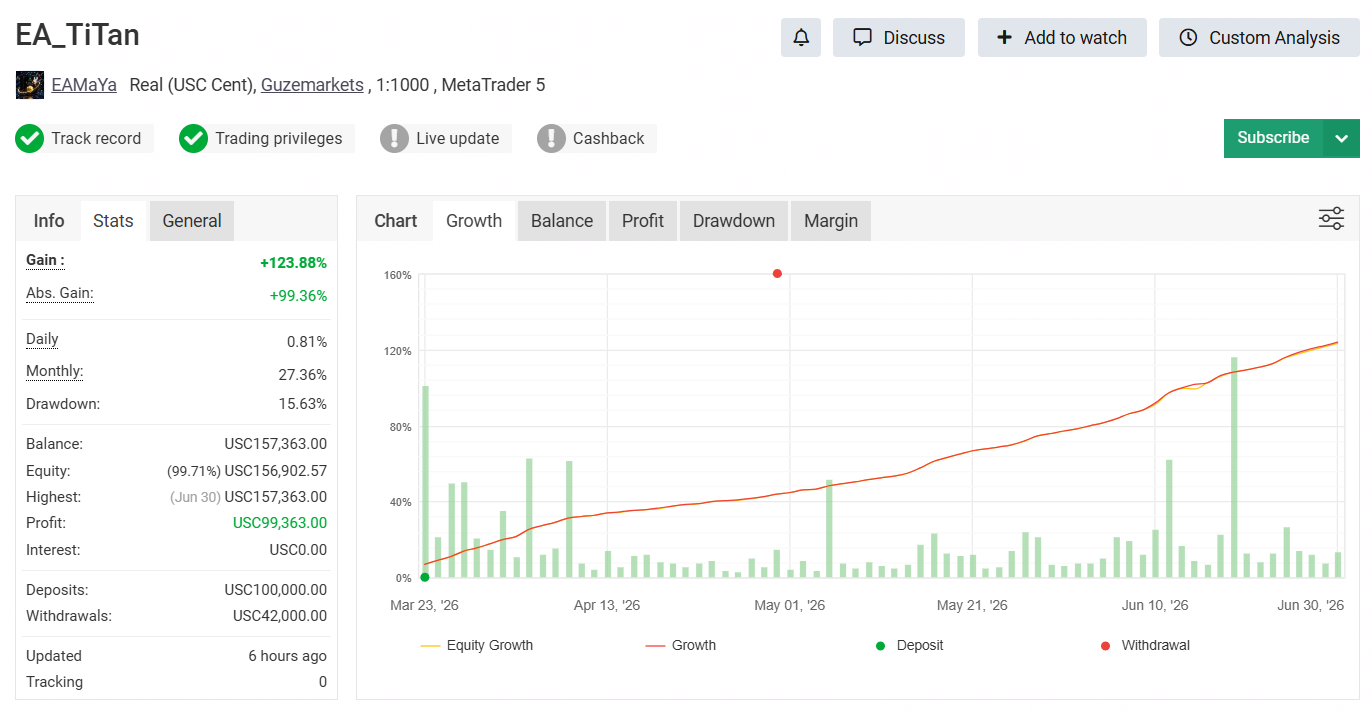1372x712 pixels.
Task: Click the USC157,363.00 balance value
Action: click(276, 444)
